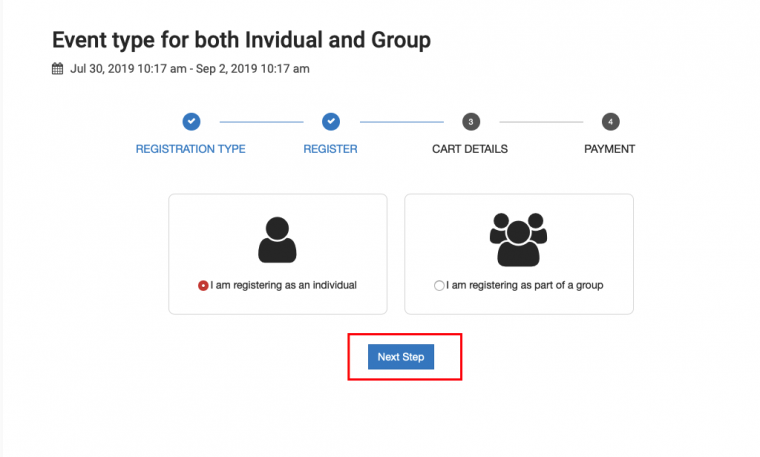Select the registering as an individual radio
The image size is (760, 457).
203,285
